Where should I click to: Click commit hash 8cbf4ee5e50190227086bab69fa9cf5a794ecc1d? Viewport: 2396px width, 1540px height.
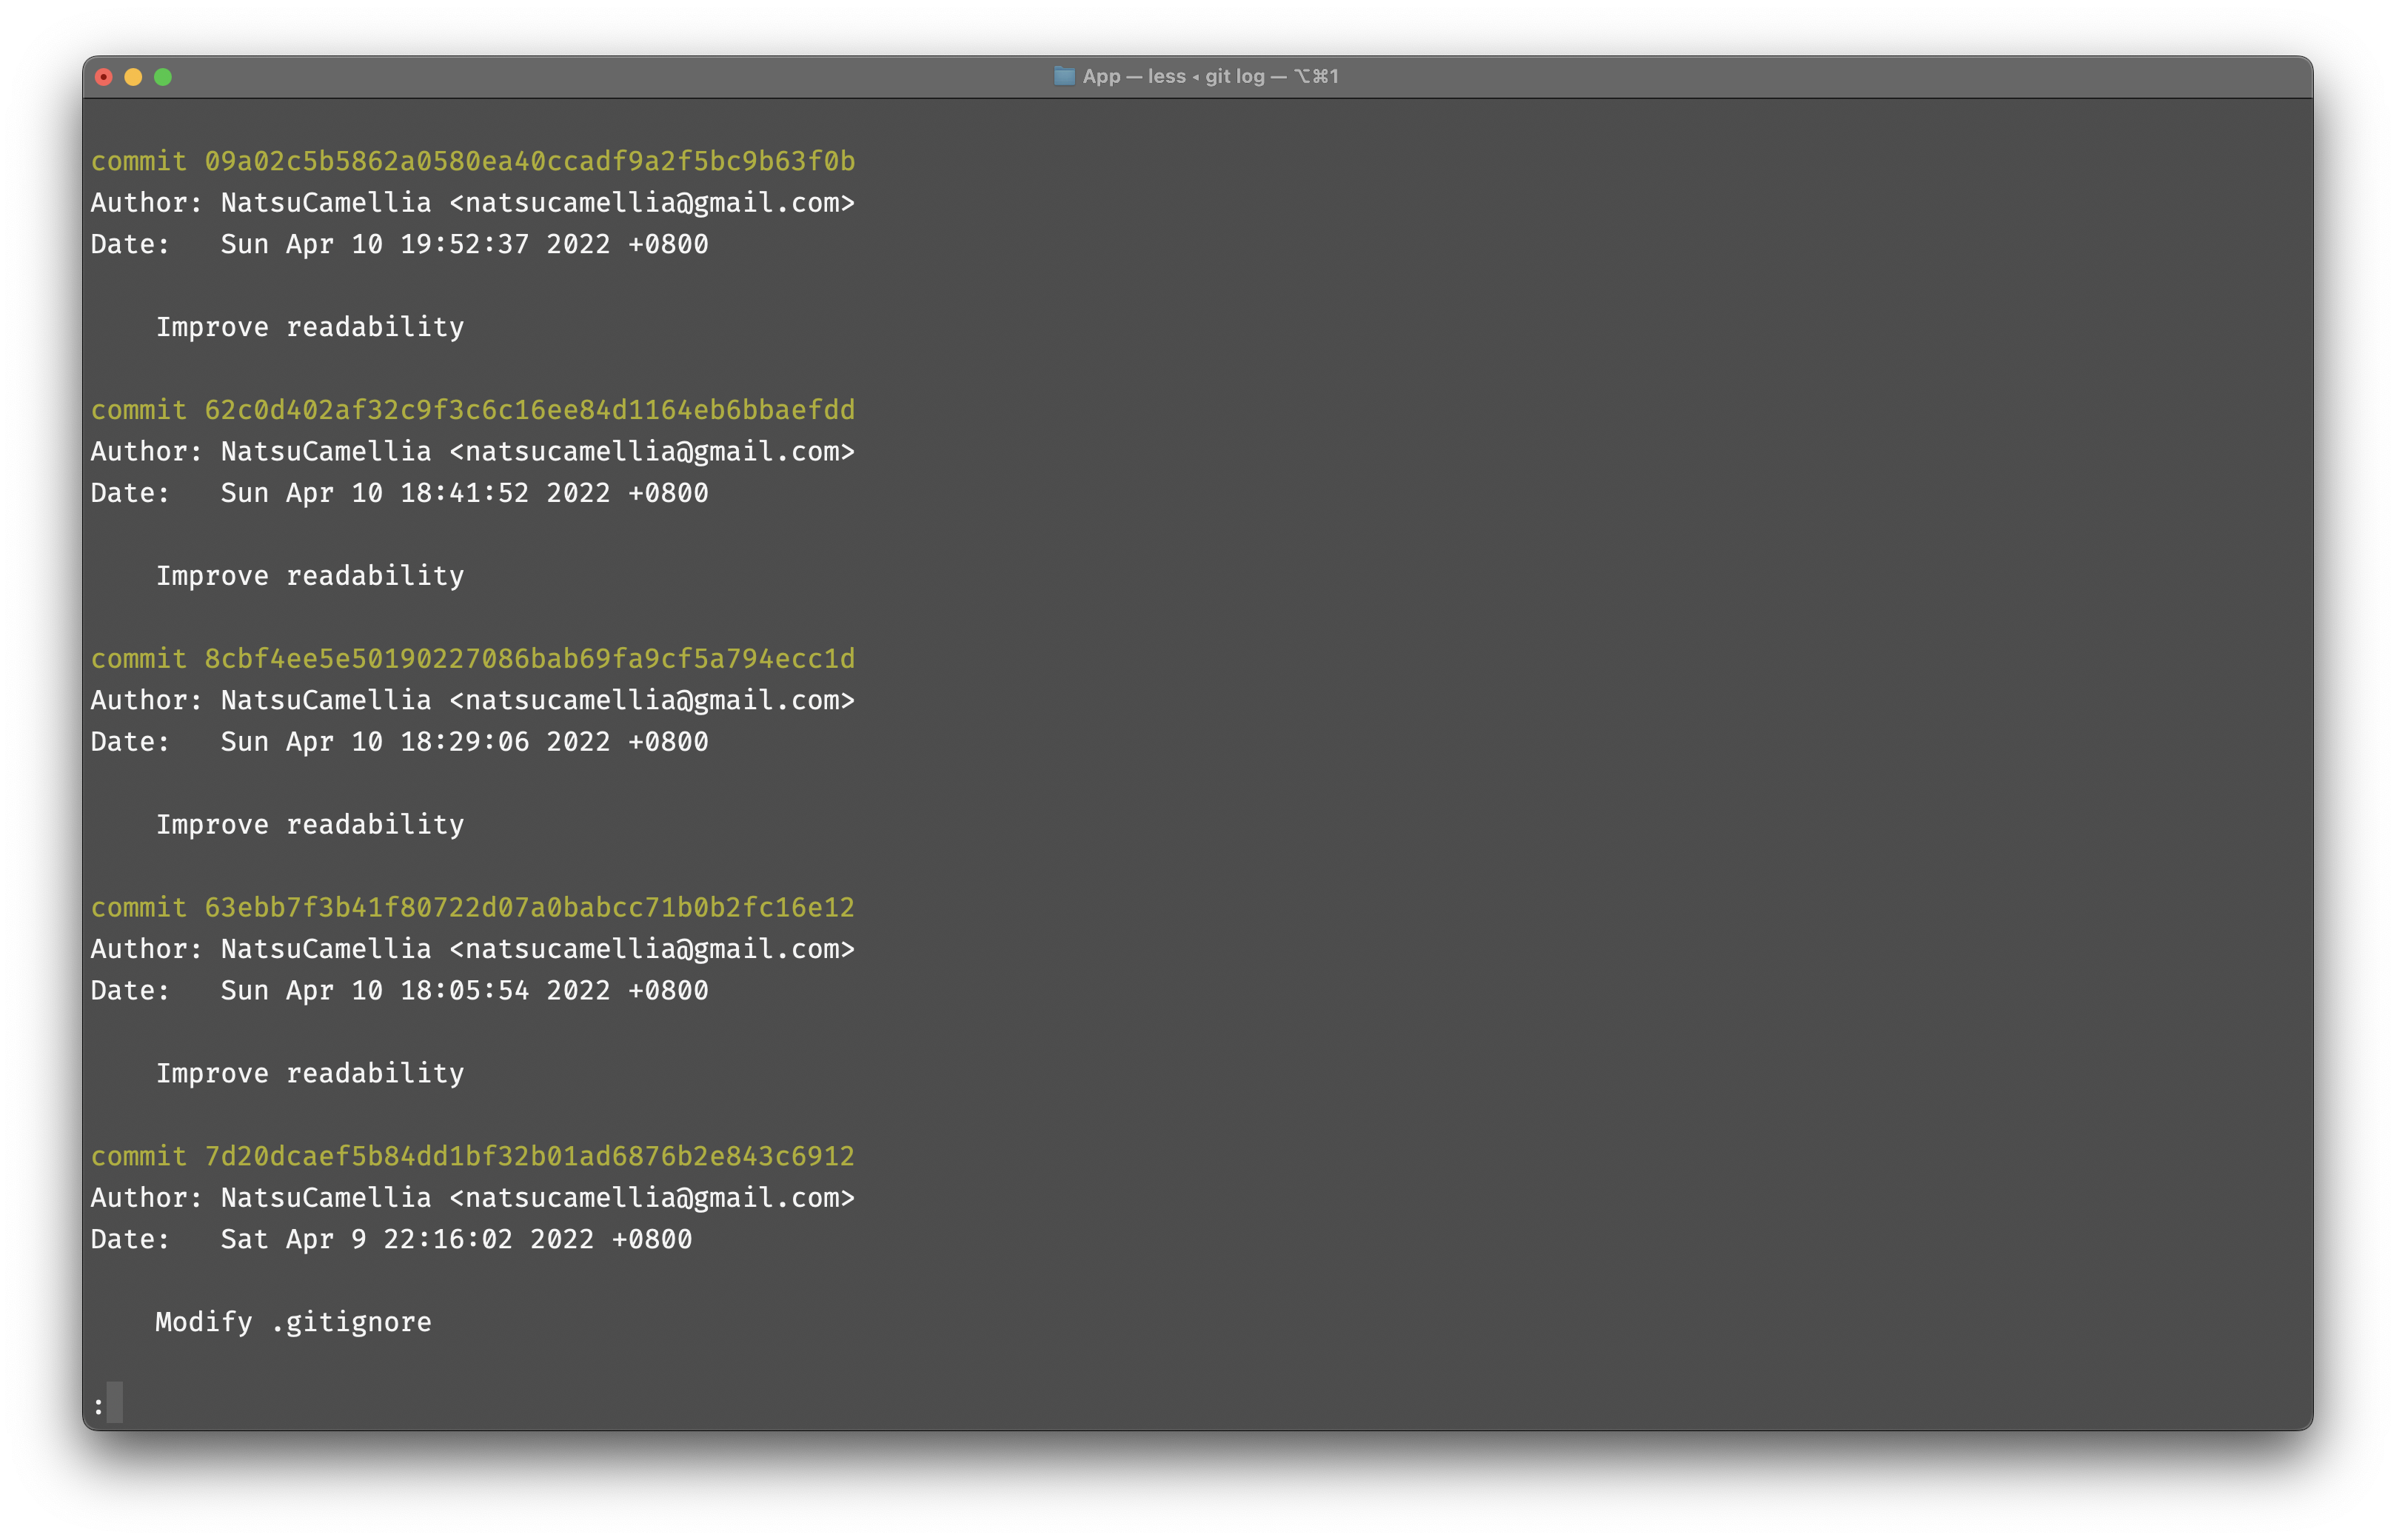[x=530, y=659]
